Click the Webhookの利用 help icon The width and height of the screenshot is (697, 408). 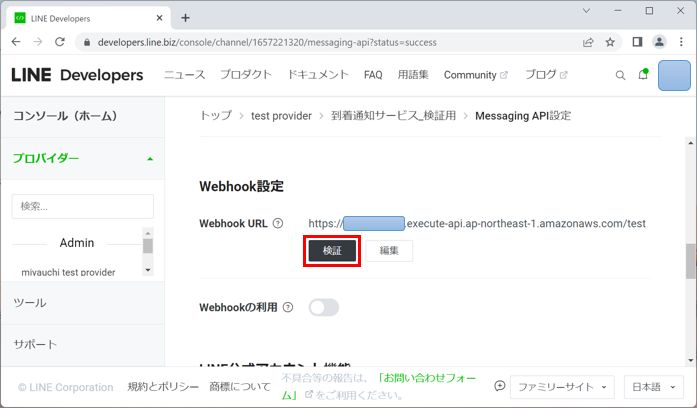pos(288,307)
